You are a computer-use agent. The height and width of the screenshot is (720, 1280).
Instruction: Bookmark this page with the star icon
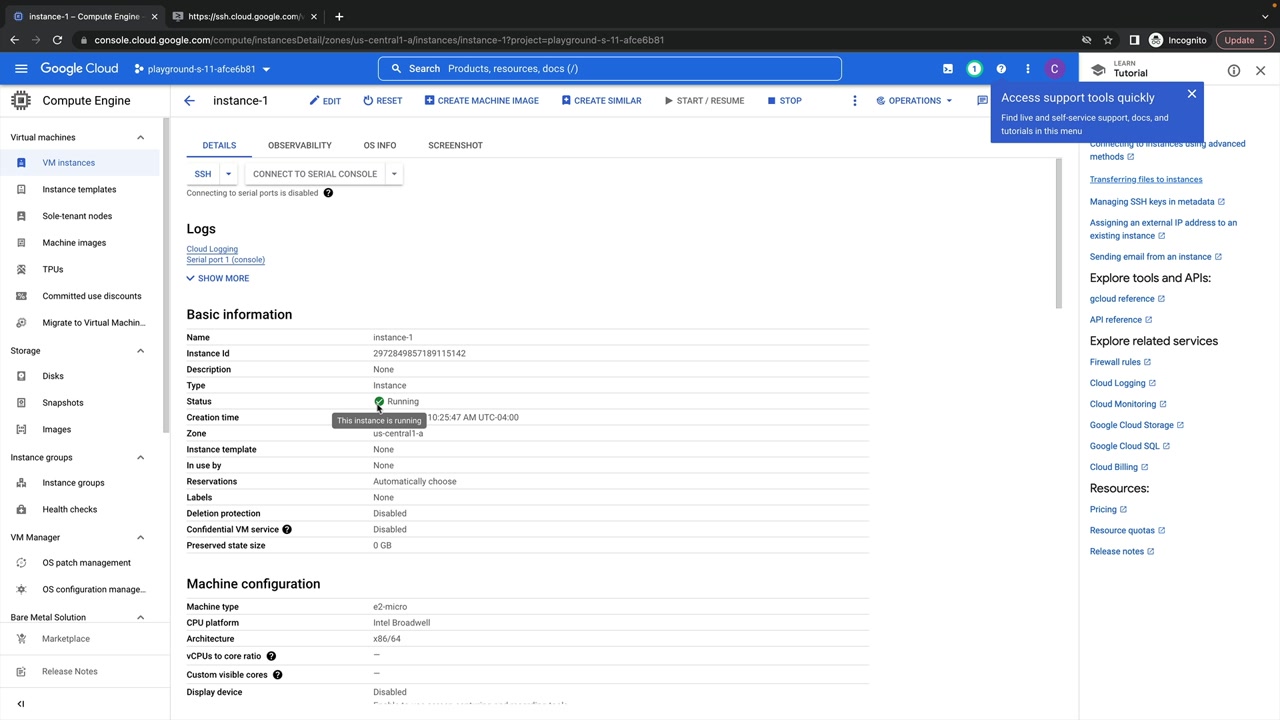(1108, 40)
